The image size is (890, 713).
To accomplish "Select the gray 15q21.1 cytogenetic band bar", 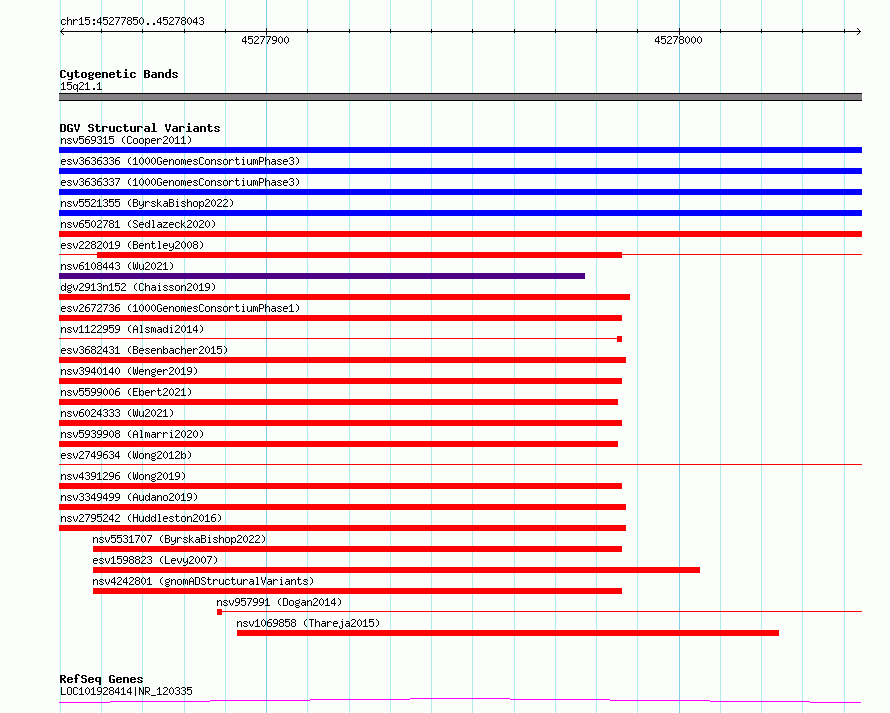I will coord(460,97).
